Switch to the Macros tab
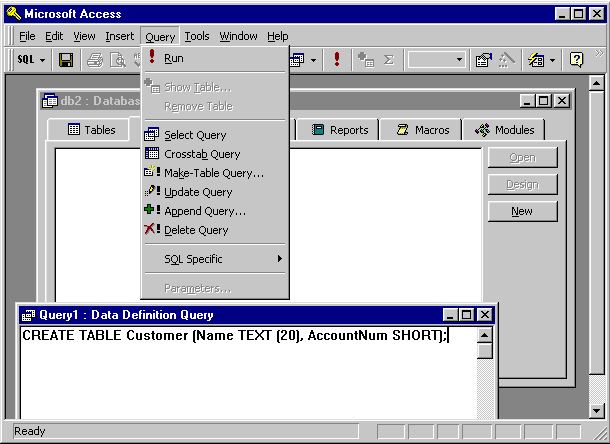Viewport: 610px width, 444px height. click(x=422, y=130)
